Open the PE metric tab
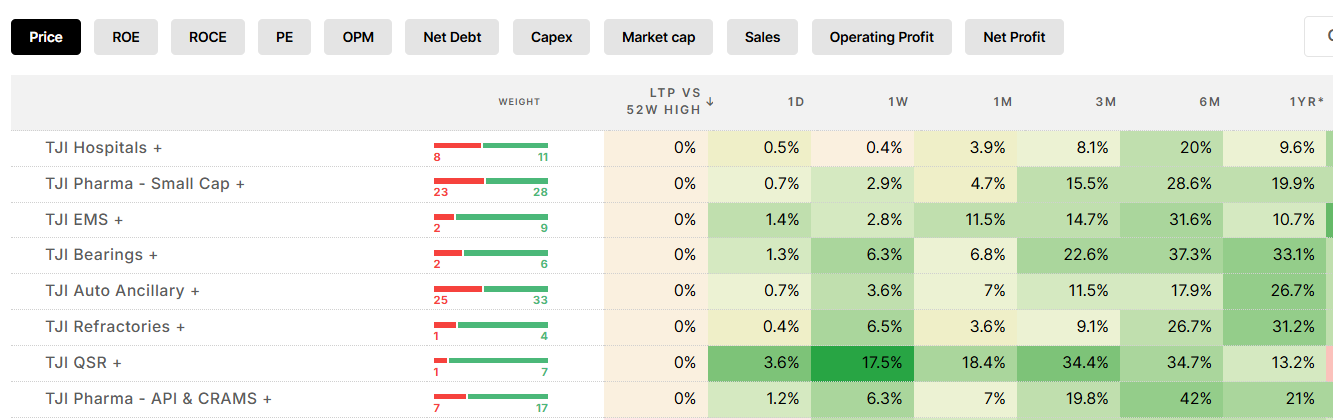The image size is (1333, 420). pyautogui.click(x=284, y=37)
